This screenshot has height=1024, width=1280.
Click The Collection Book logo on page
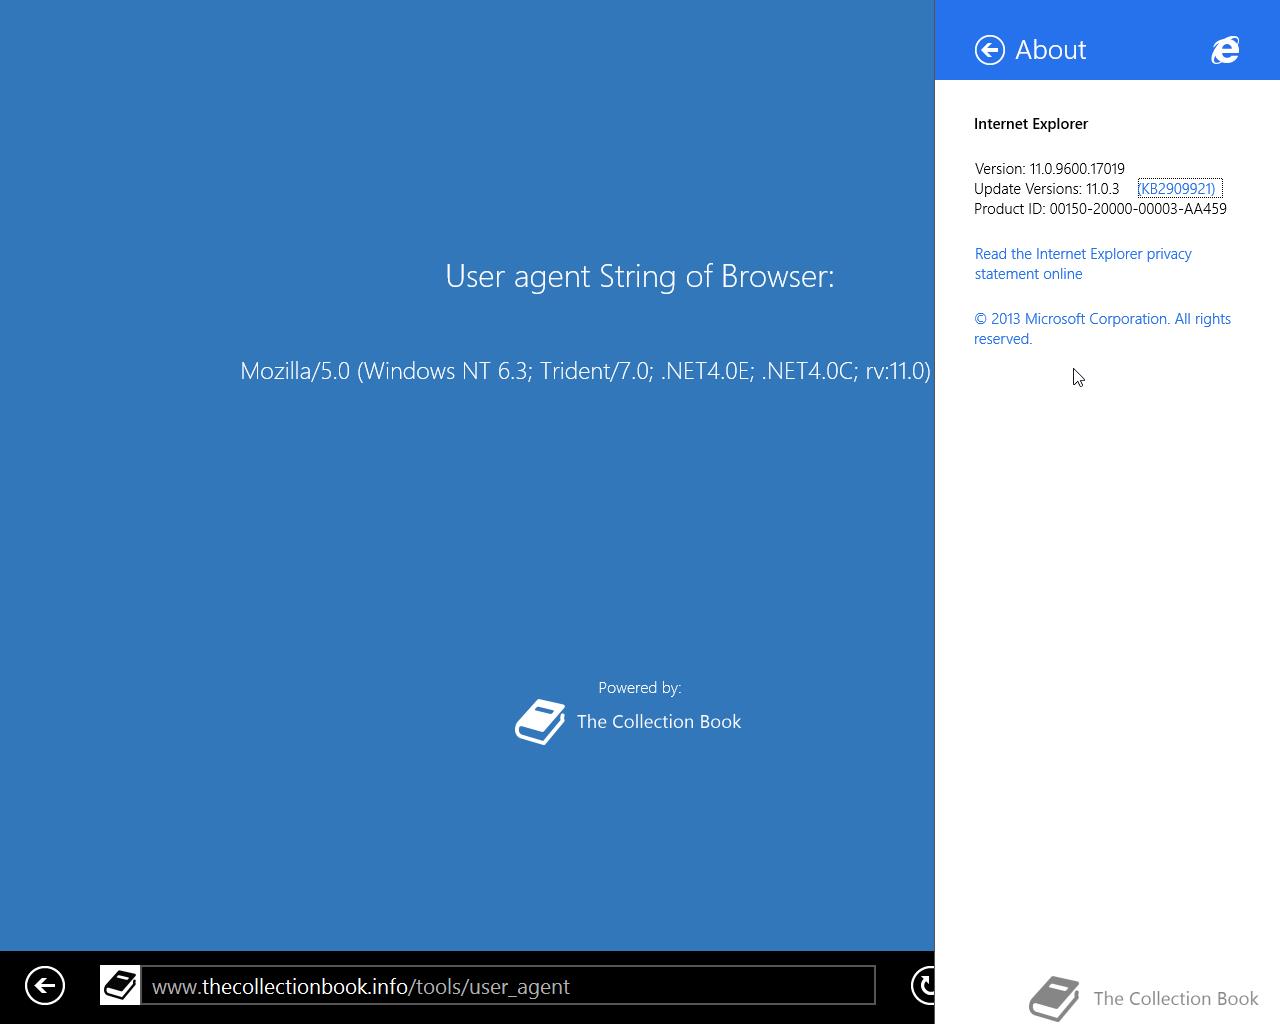(540, 722)
